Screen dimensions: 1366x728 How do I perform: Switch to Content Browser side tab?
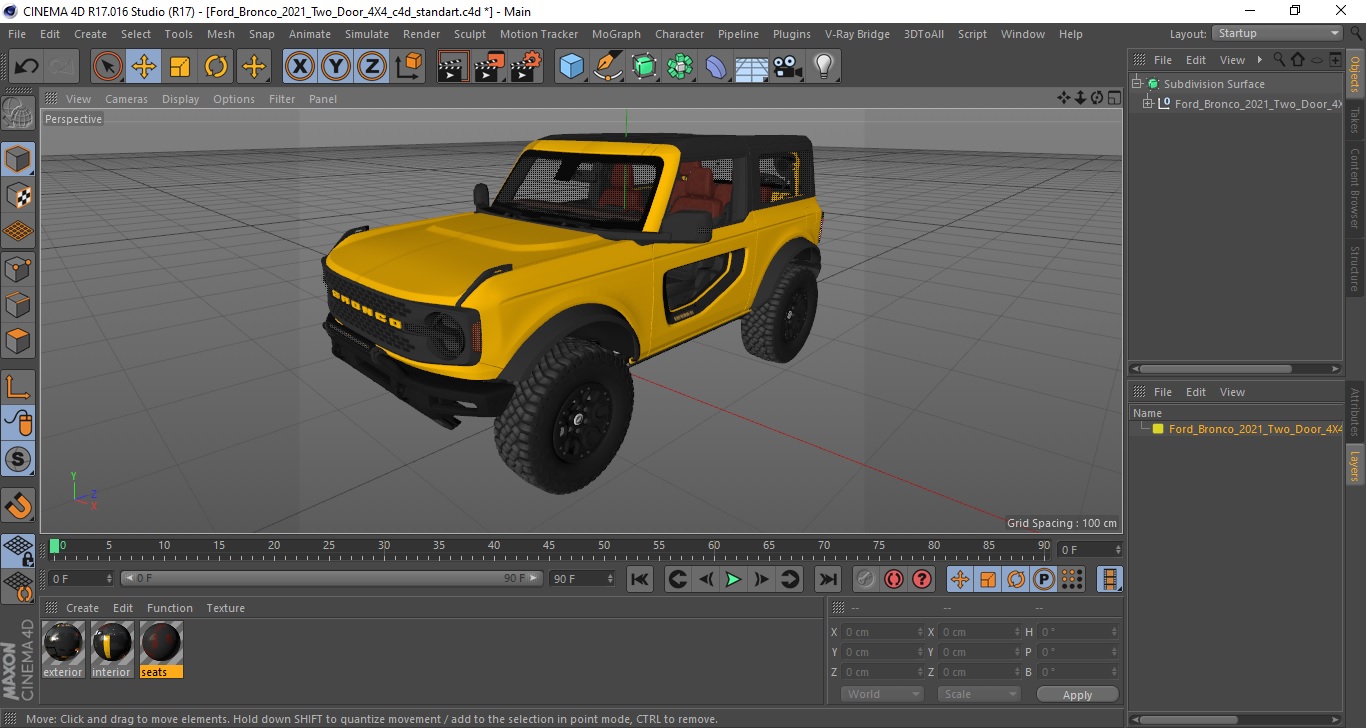click(x=1355, y=189)
